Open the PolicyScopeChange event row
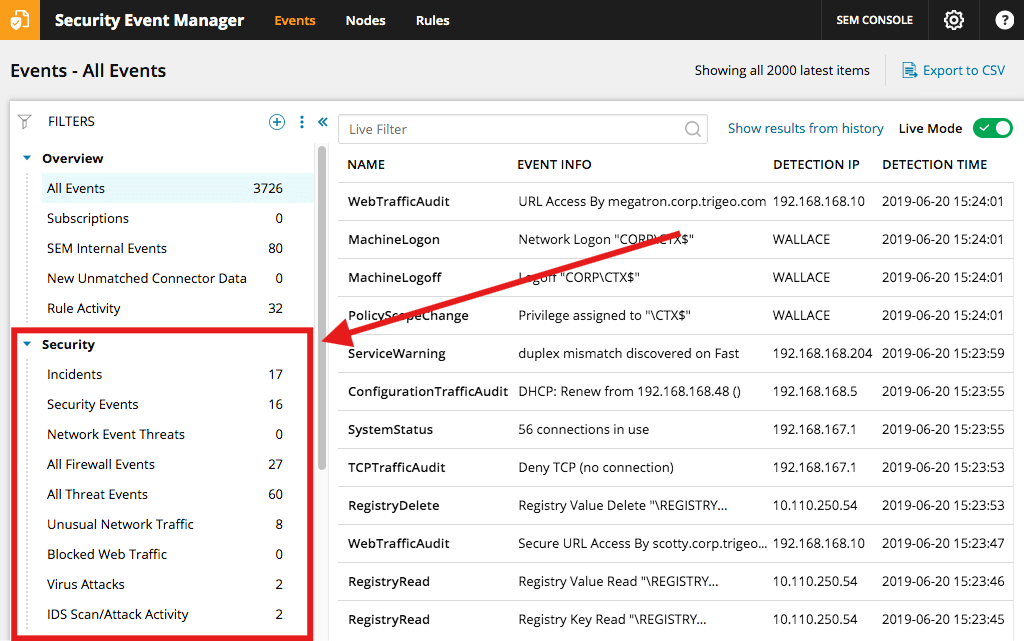Viewport: 1024px width, 641px height. [675, 315]
